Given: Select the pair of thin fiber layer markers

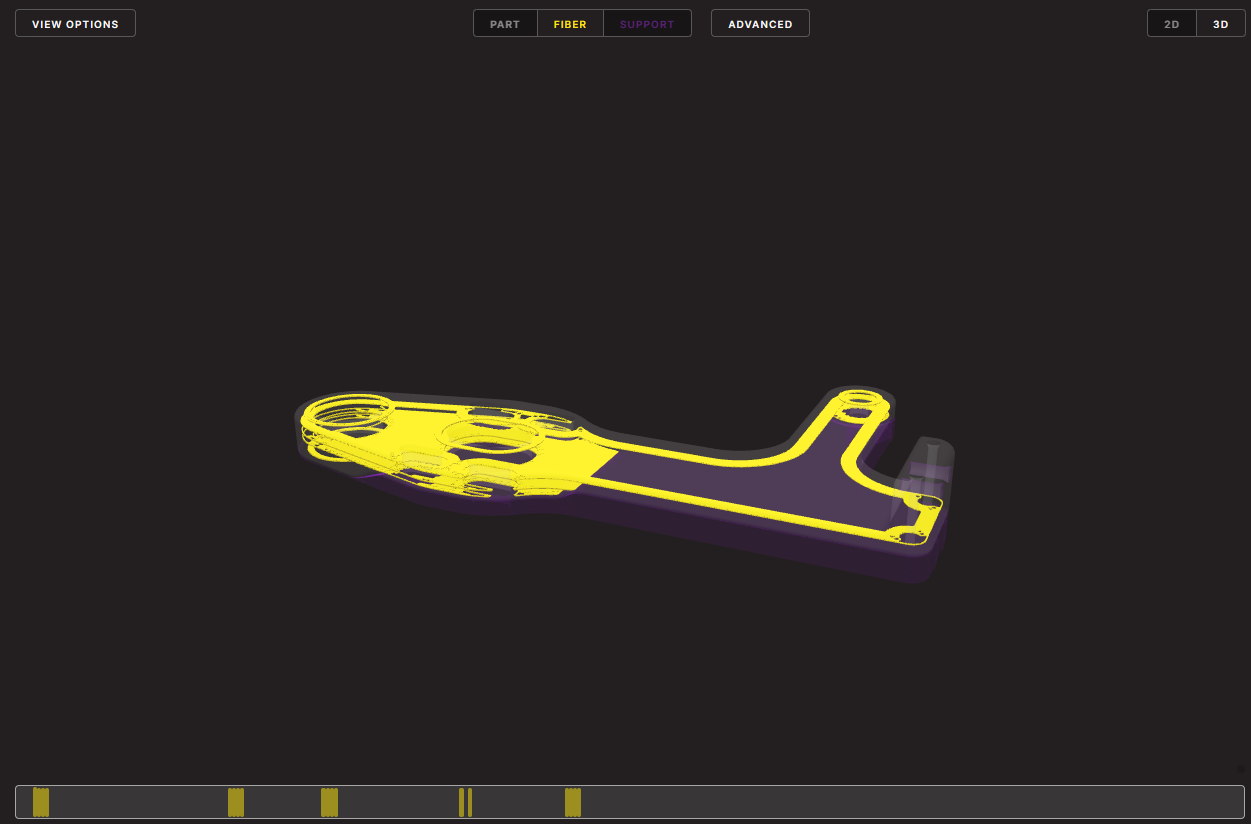Looking at the screenshot, I should coord(465,802).
